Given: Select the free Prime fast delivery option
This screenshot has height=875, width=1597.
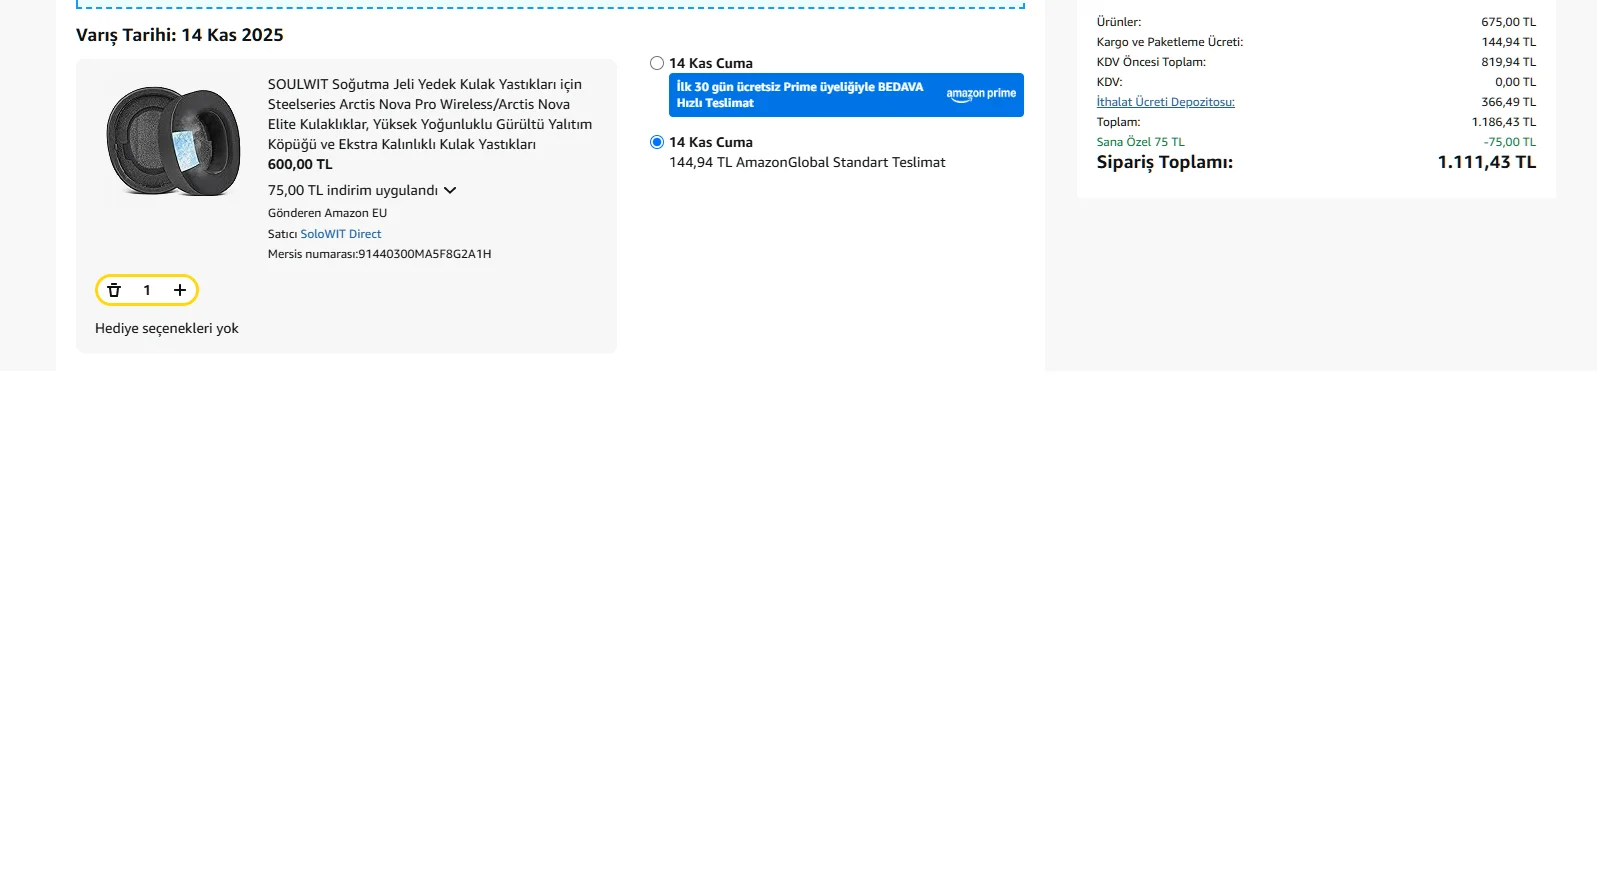Looking at the screenshot, I should 657,63.
